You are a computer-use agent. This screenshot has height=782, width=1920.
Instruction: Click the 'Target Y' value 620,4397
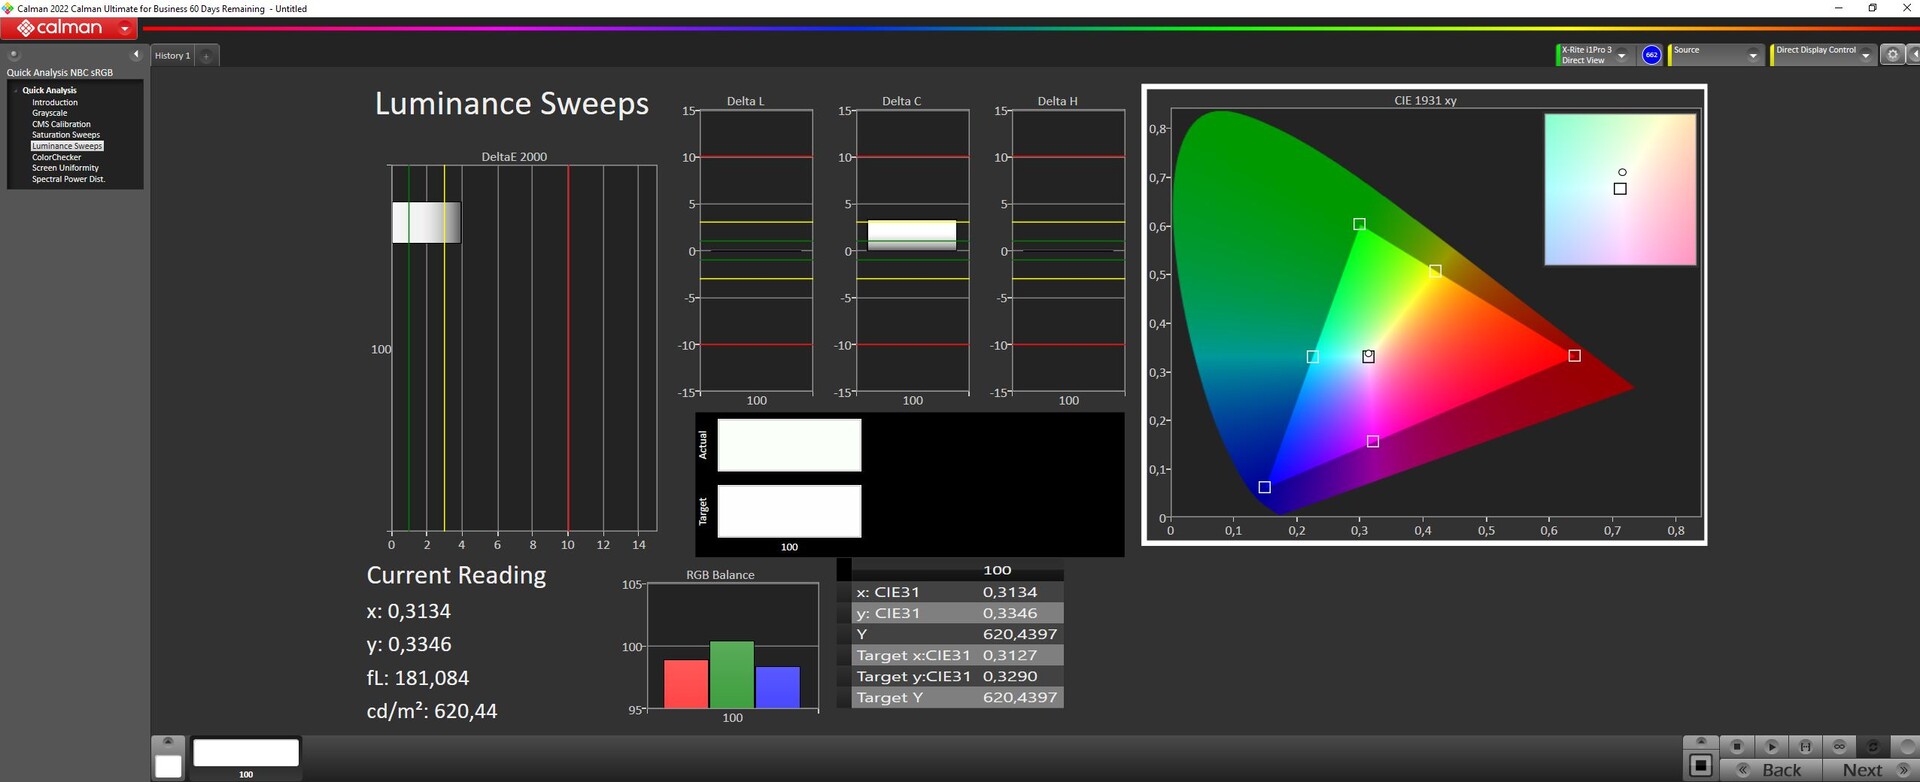pyautogui.click(x=1020, y=697)
